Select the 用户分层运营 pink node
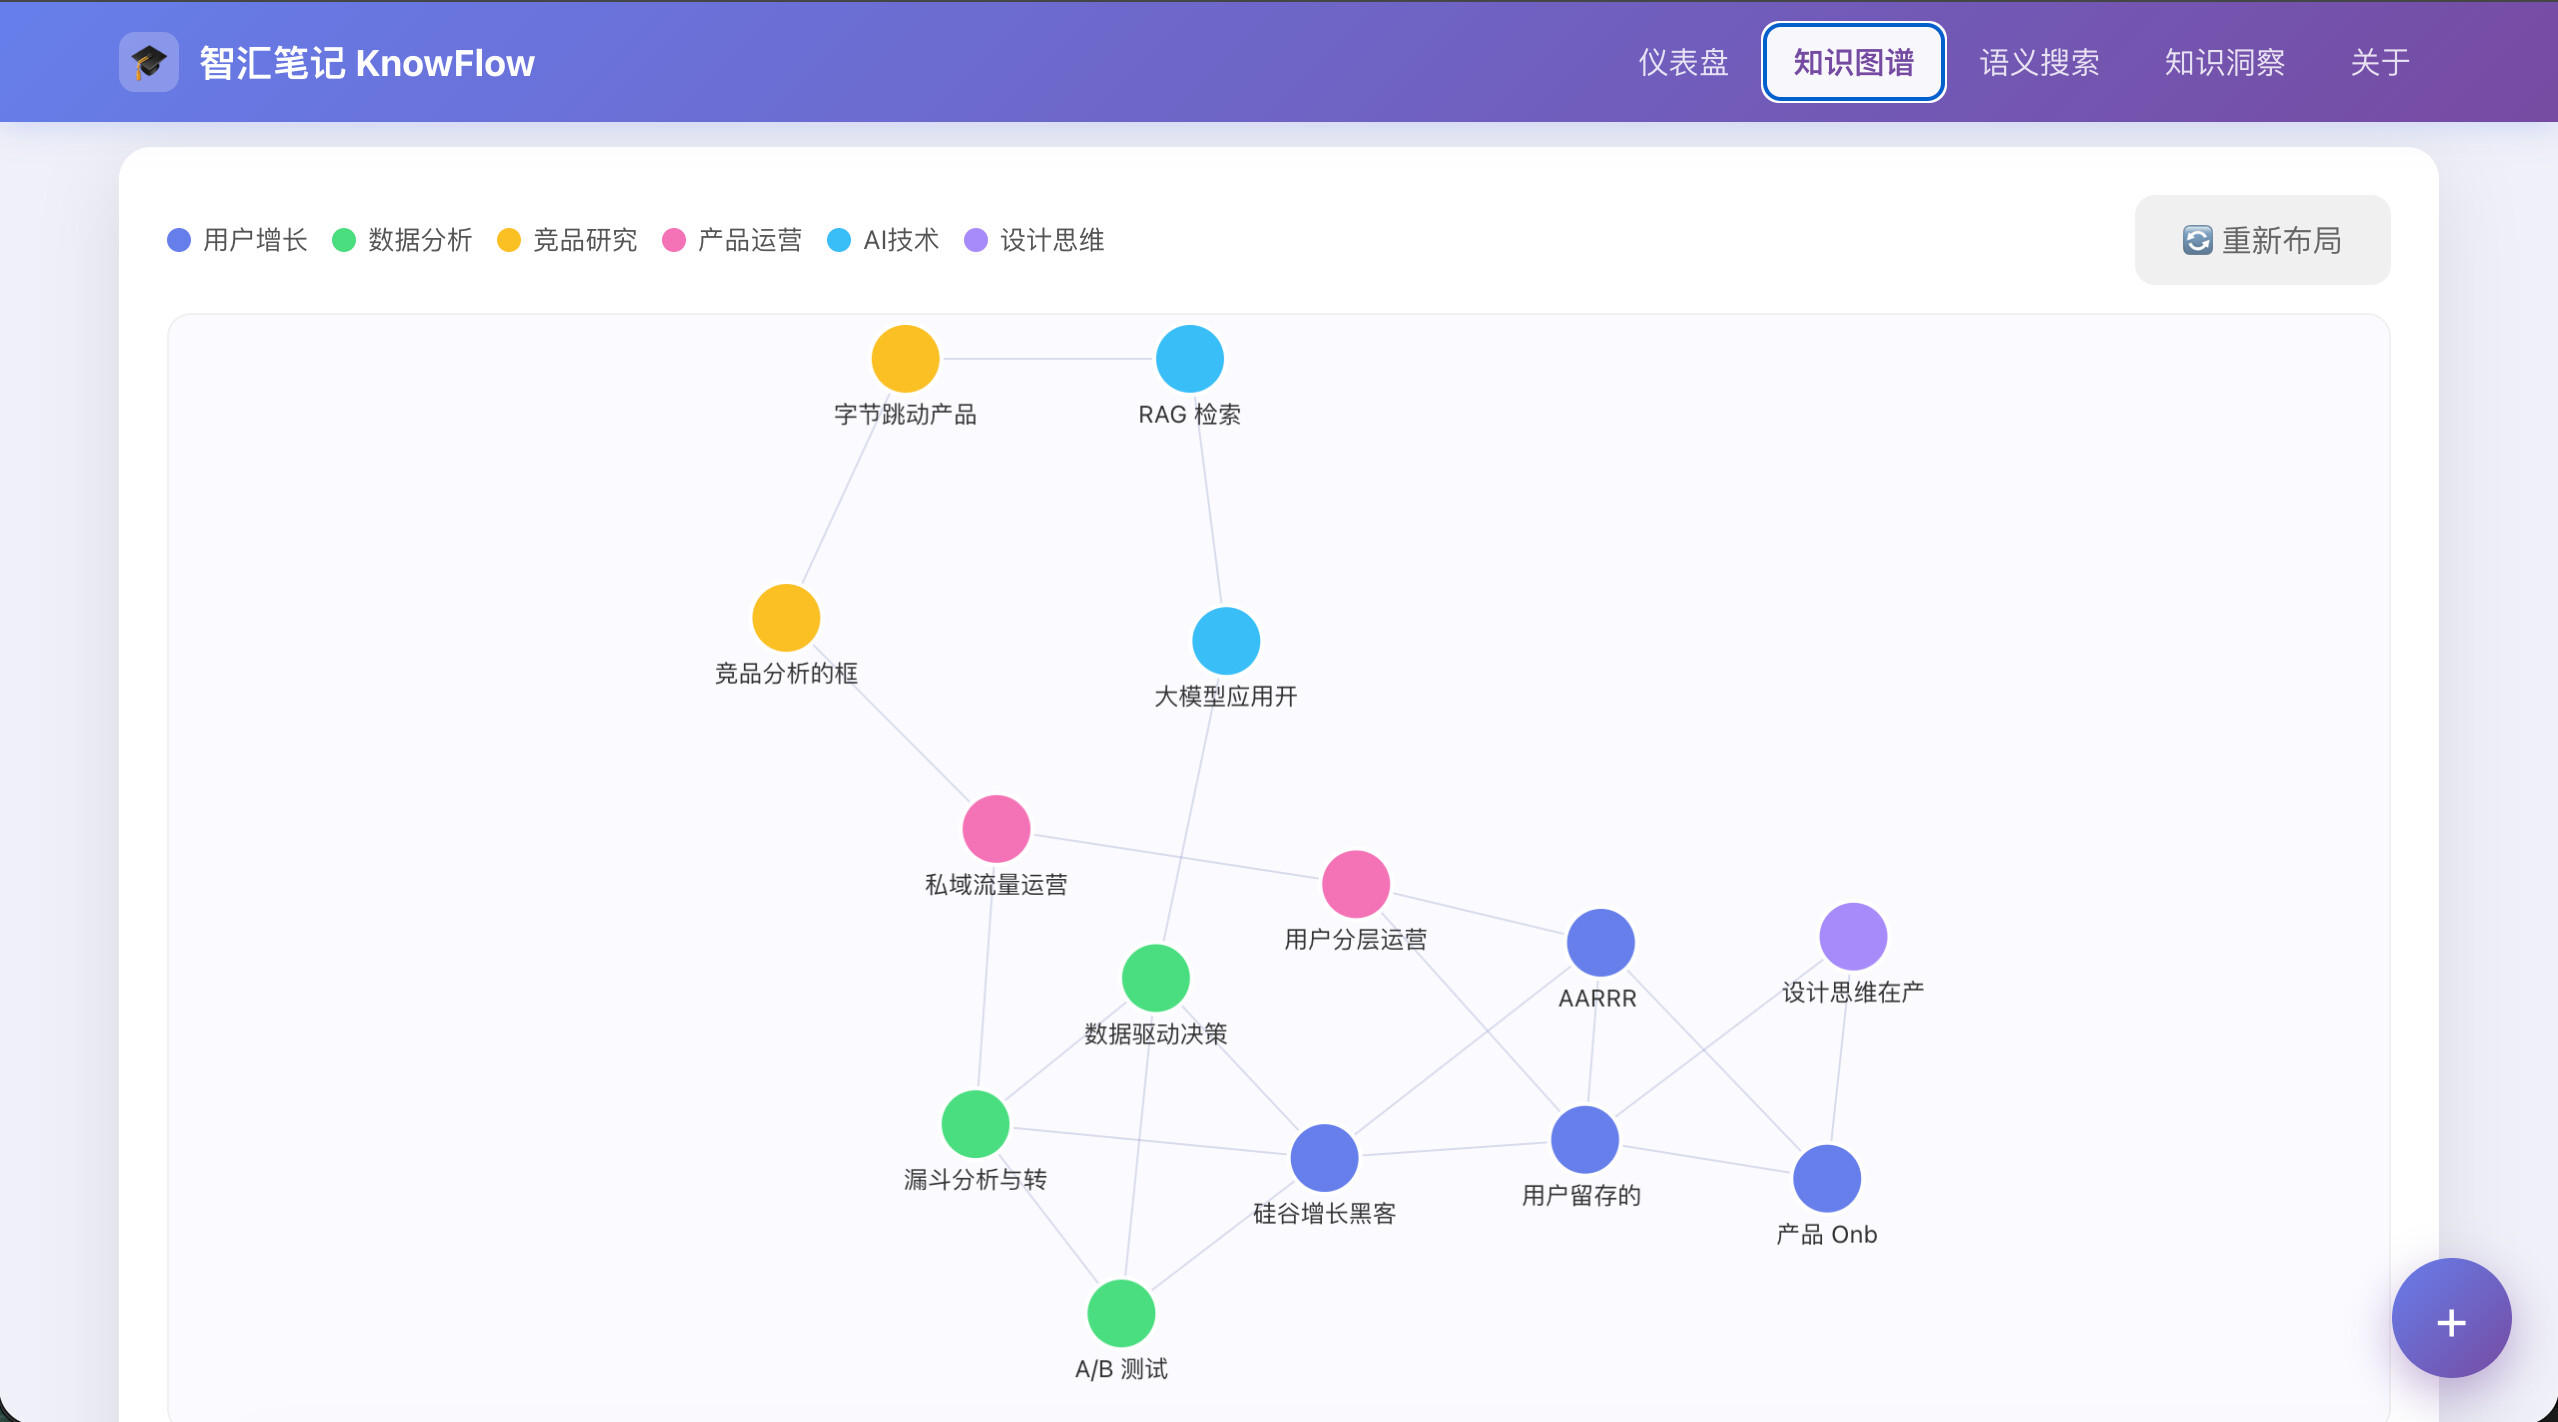The image size is (2558, 1422). [x=1356, y=884]
